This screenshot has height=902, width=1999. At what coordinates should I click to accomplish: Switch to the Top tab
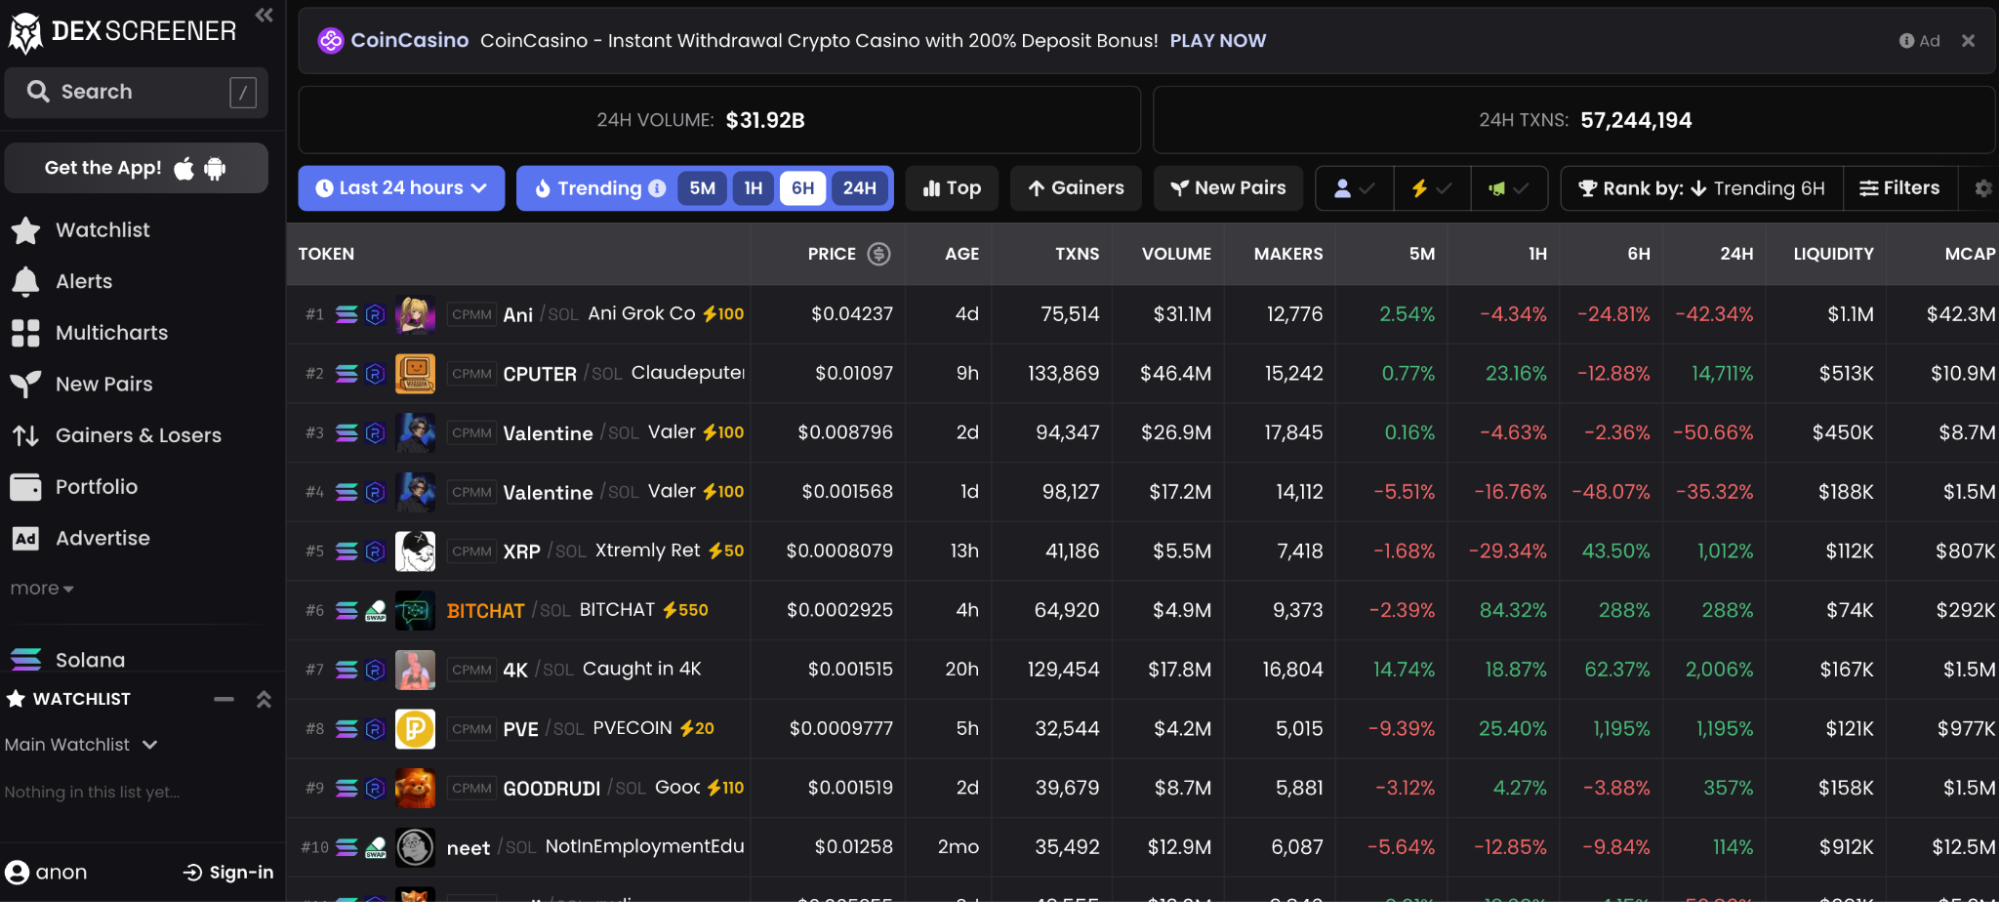(952, 188)
